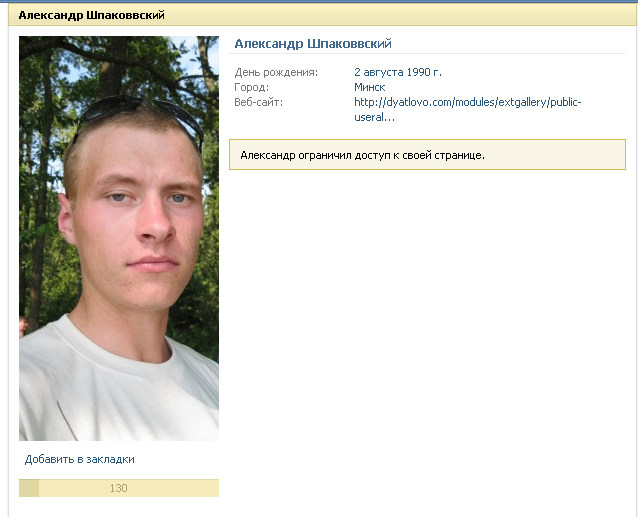638x517 pixels.
Task: Click the trees background in profile photo
Action: [41, 122]
